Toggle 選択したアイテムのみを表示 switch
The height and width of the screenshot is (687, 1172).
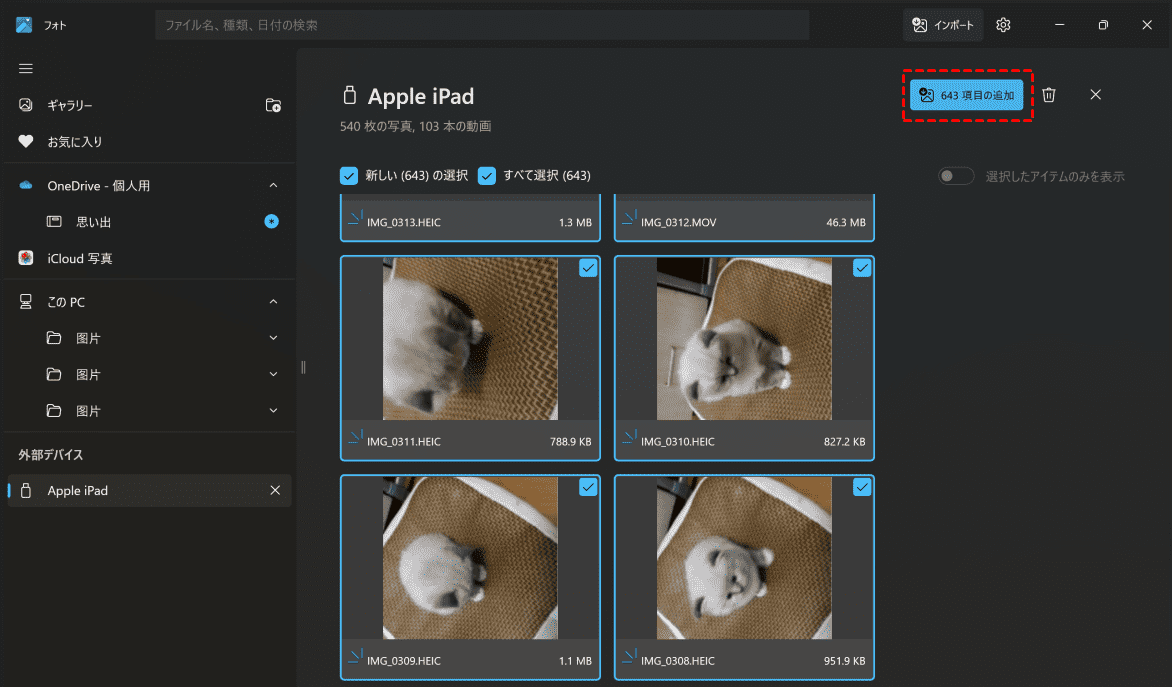[956, 176]
